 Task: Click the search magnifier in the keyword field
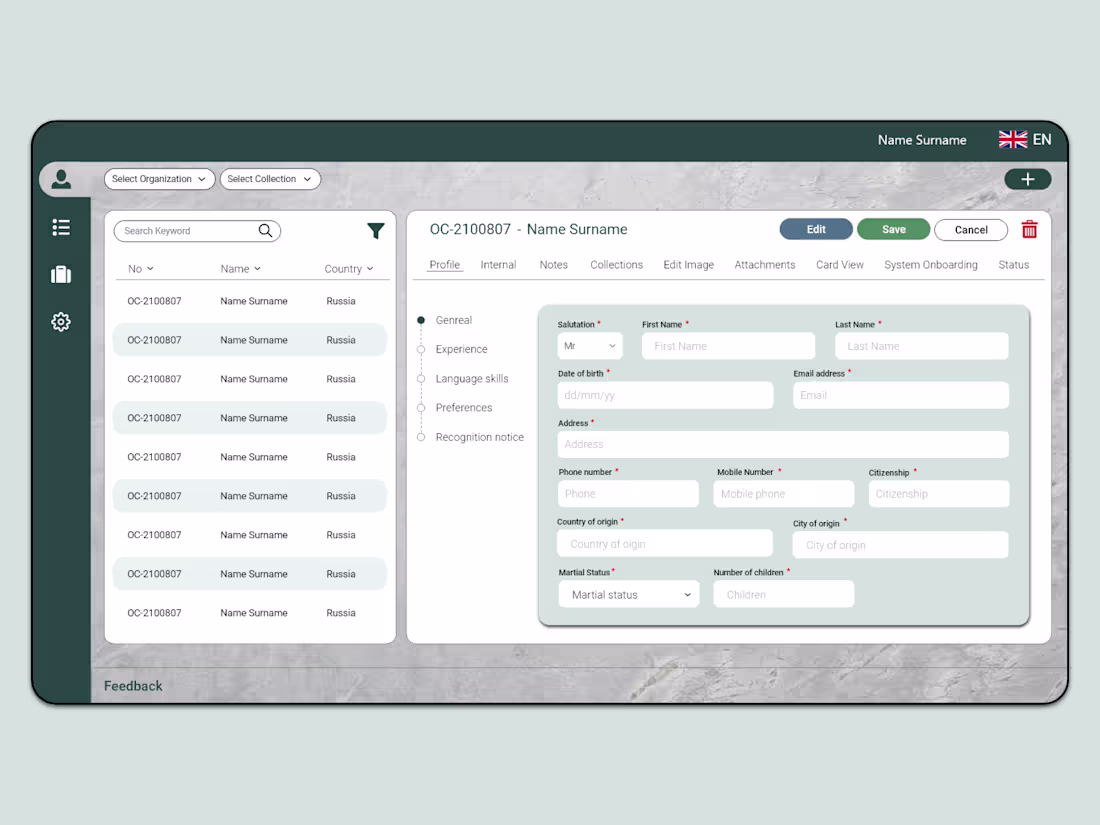pyautogui.click(x=265, y=231)
